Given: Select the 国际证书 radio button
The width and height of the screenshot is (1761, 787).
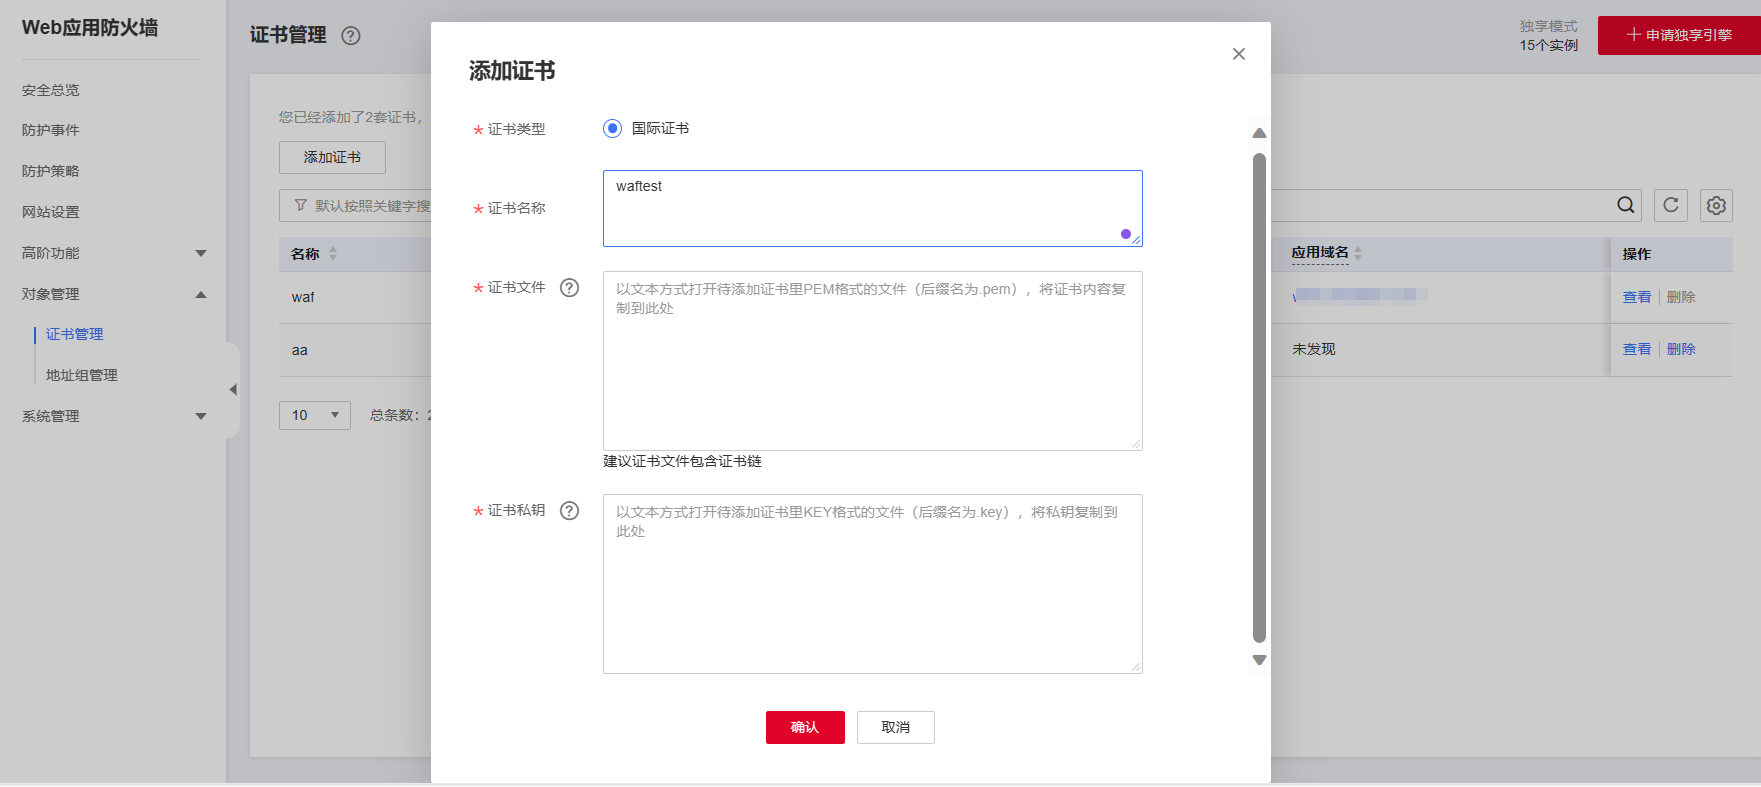Looking at the screenshot, I should (x=612, y=129).
